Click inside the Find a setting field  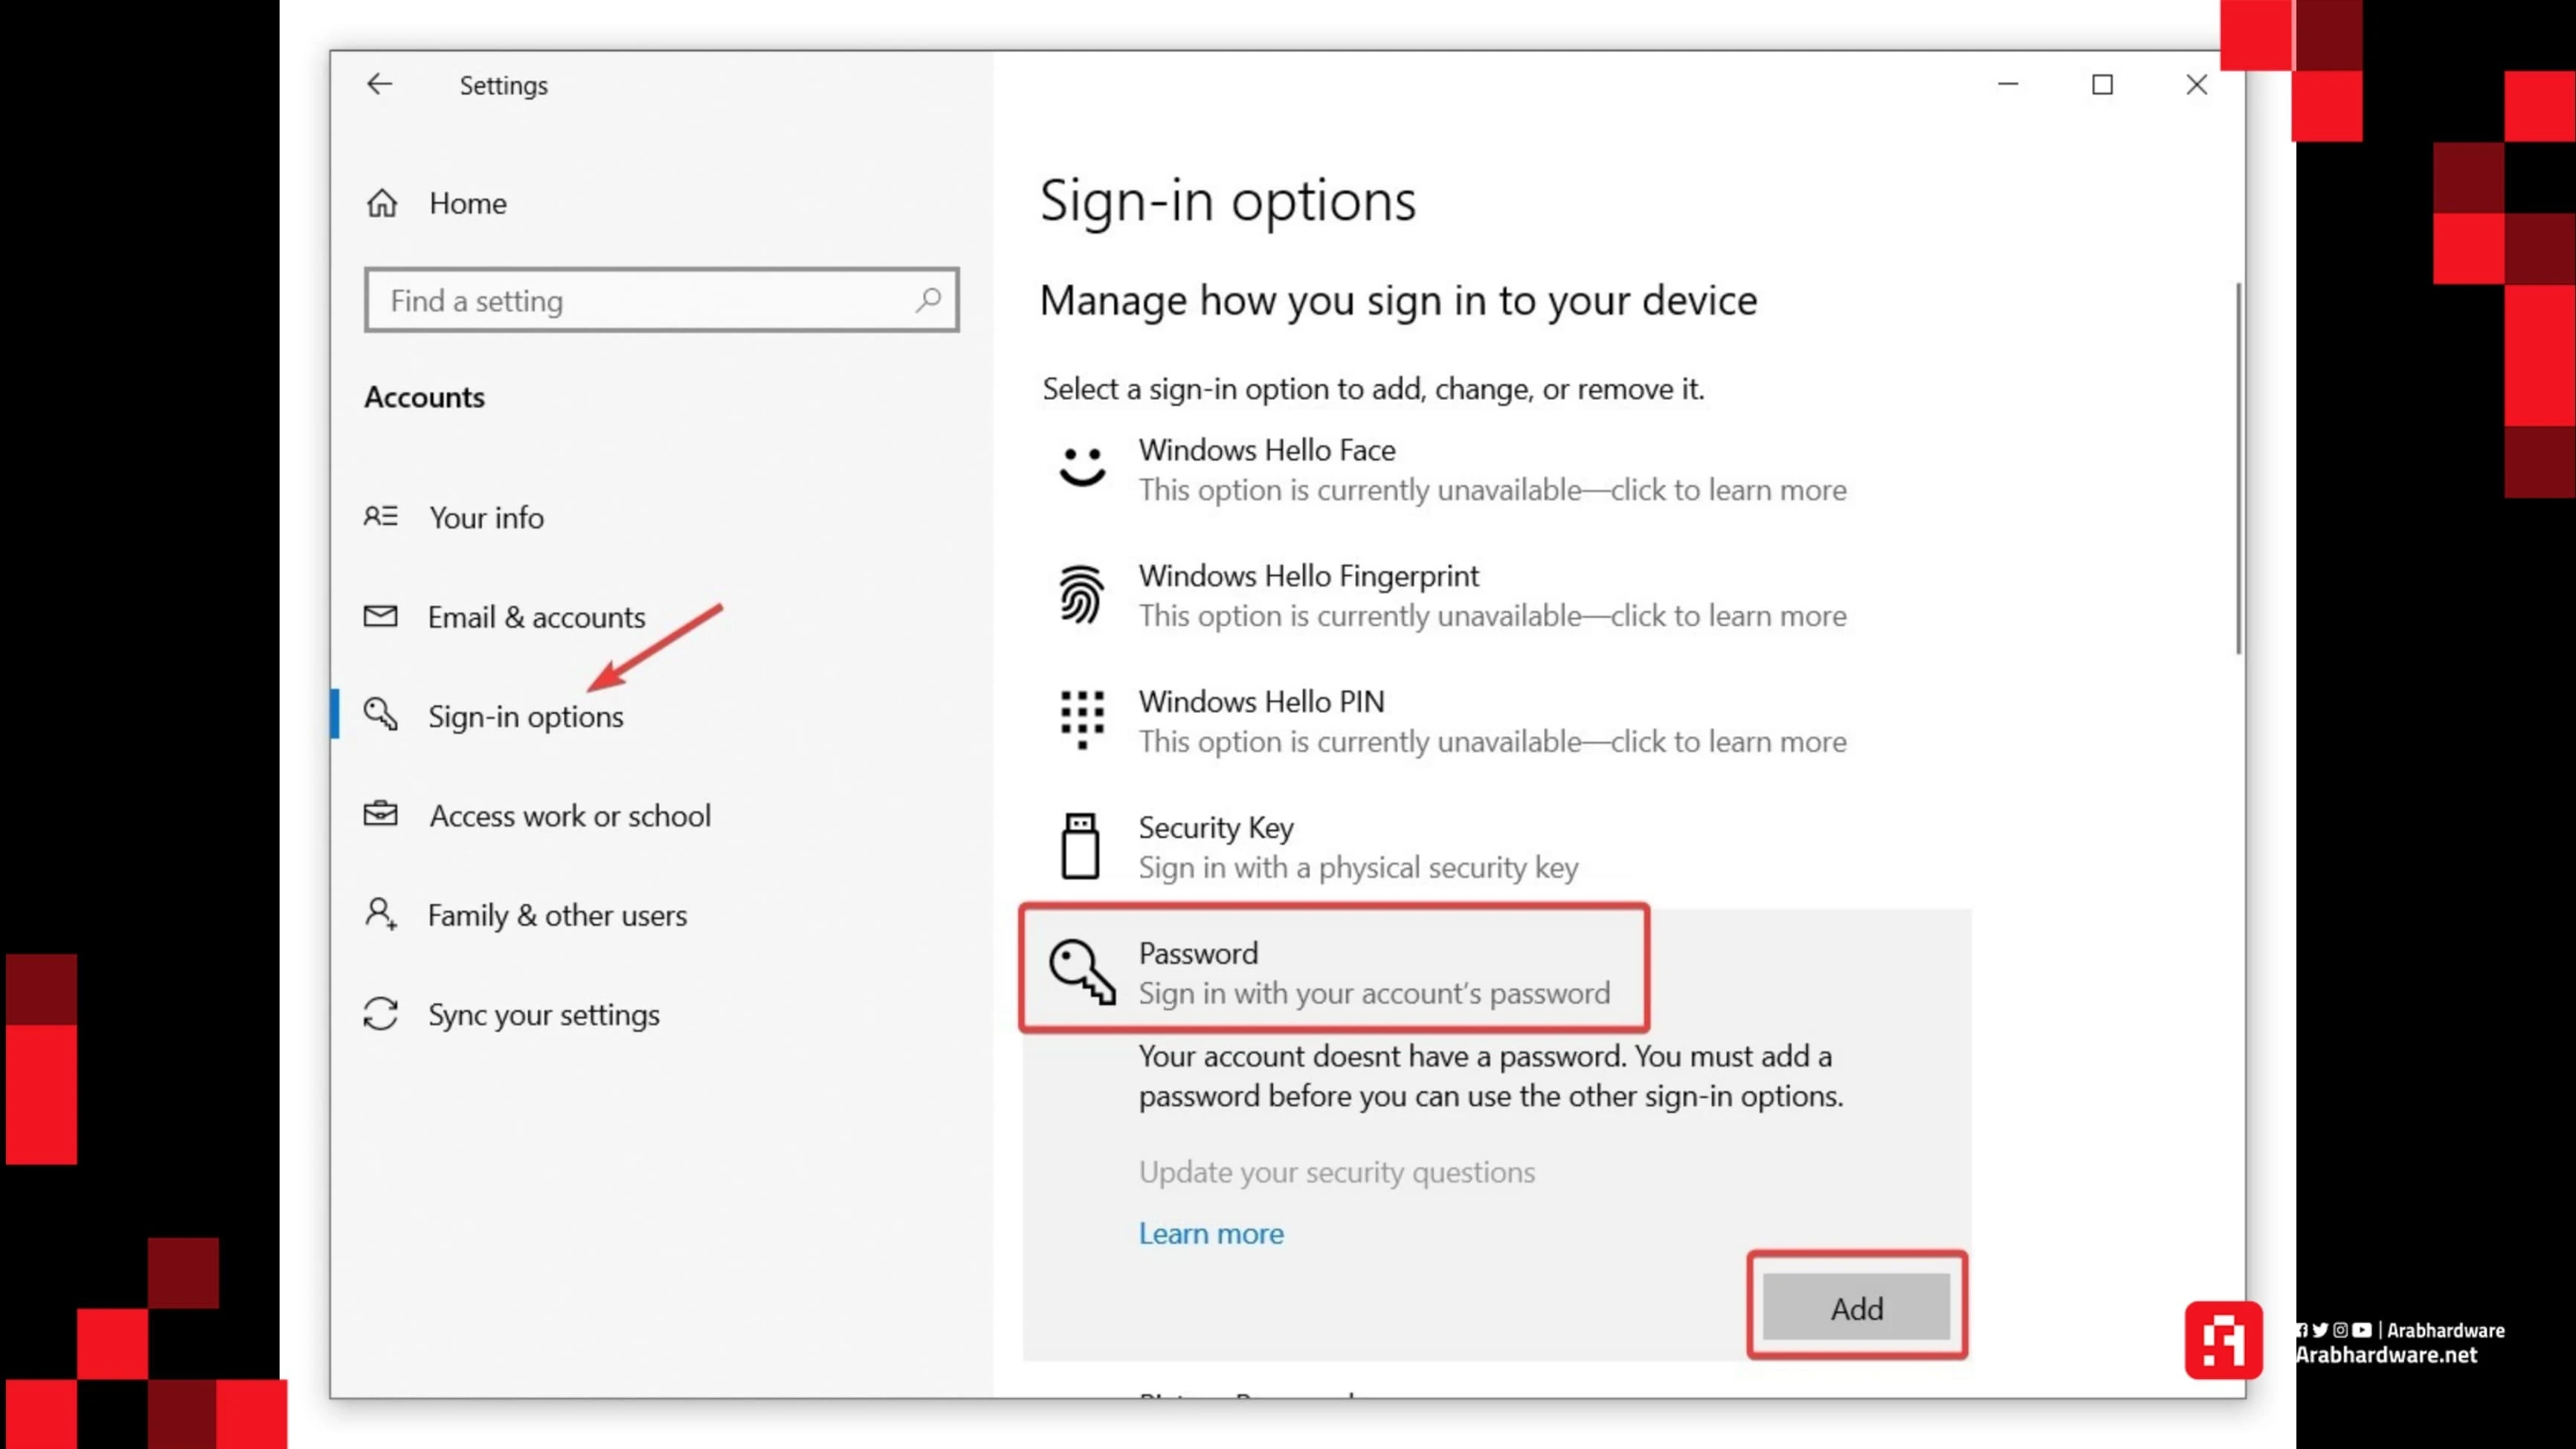click(x=661, y=299)
